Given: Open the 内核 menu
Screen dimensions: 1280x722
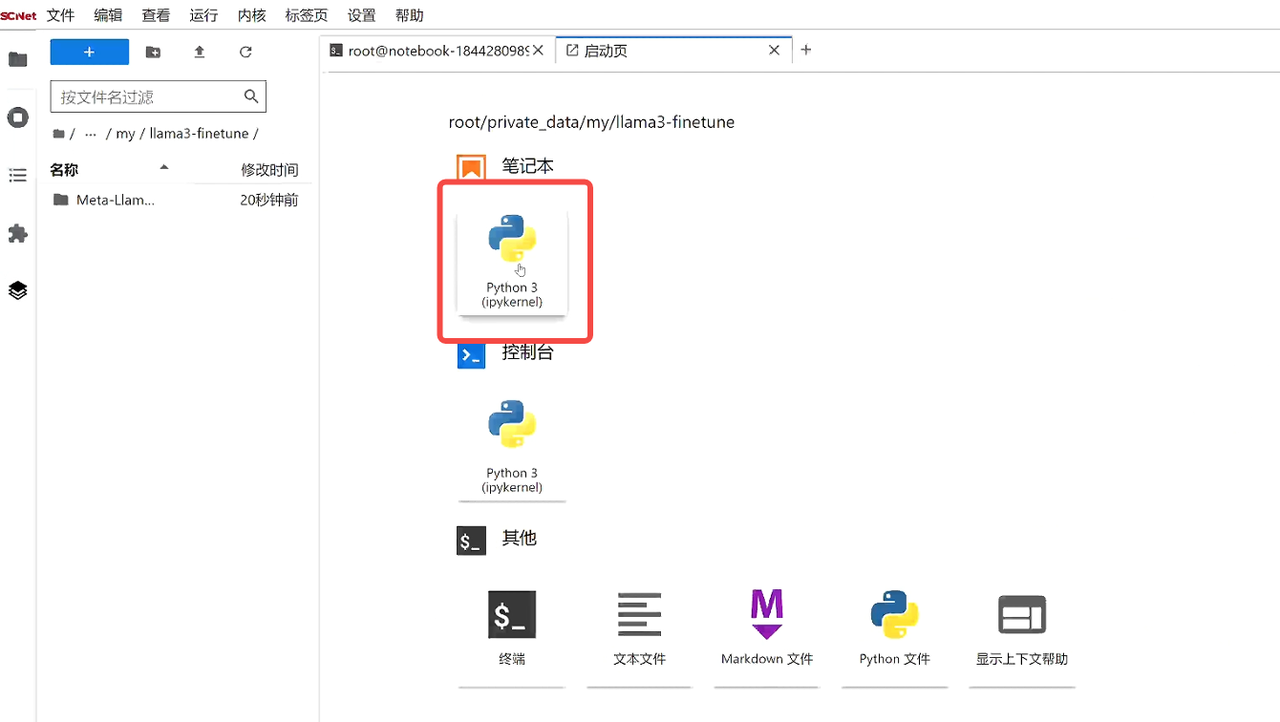Looking at the screenshot, I should [x=251, y=15].
